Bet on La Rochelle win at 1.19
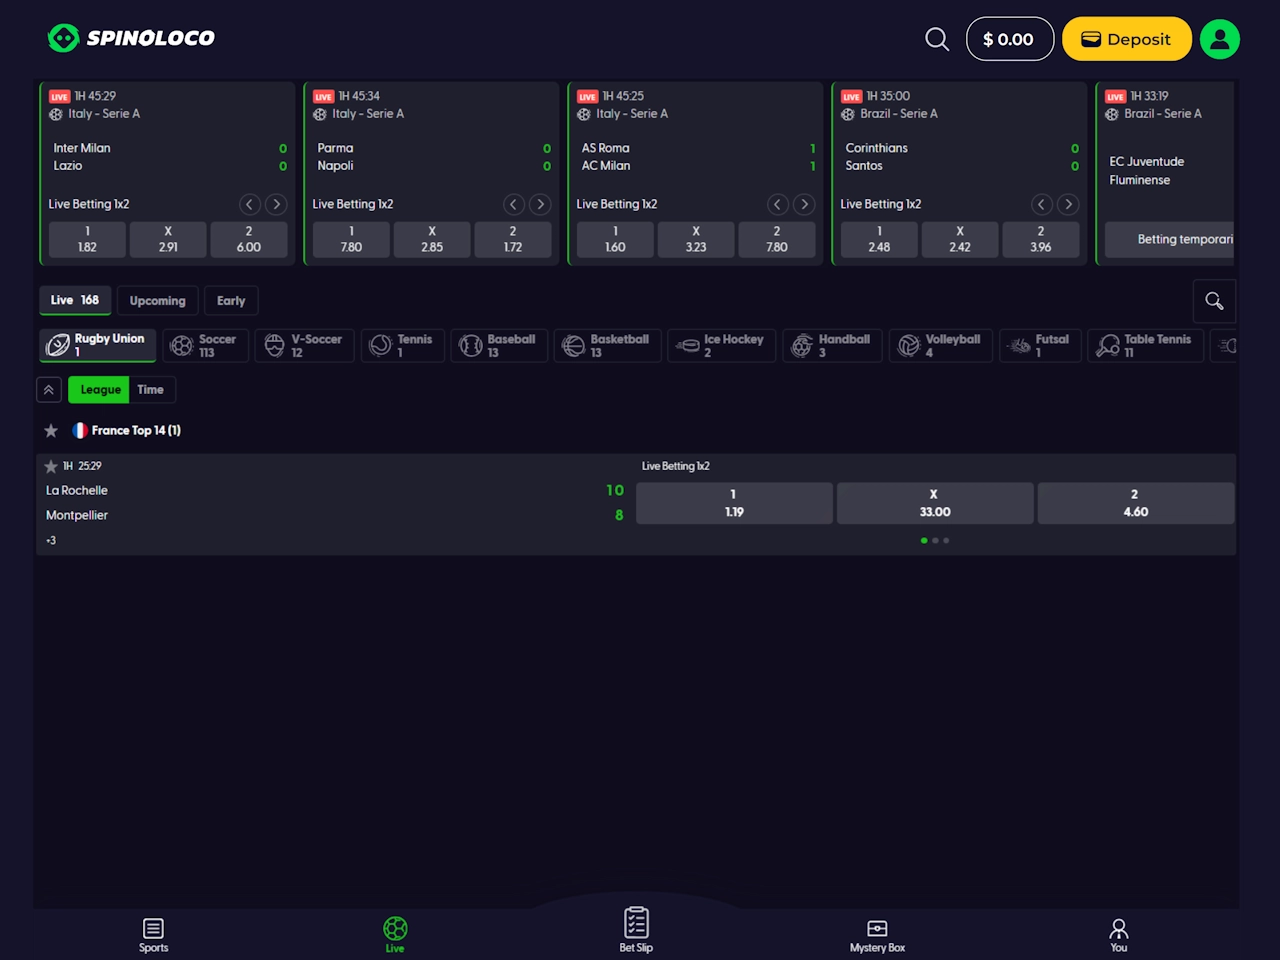 tap(734, 503)
